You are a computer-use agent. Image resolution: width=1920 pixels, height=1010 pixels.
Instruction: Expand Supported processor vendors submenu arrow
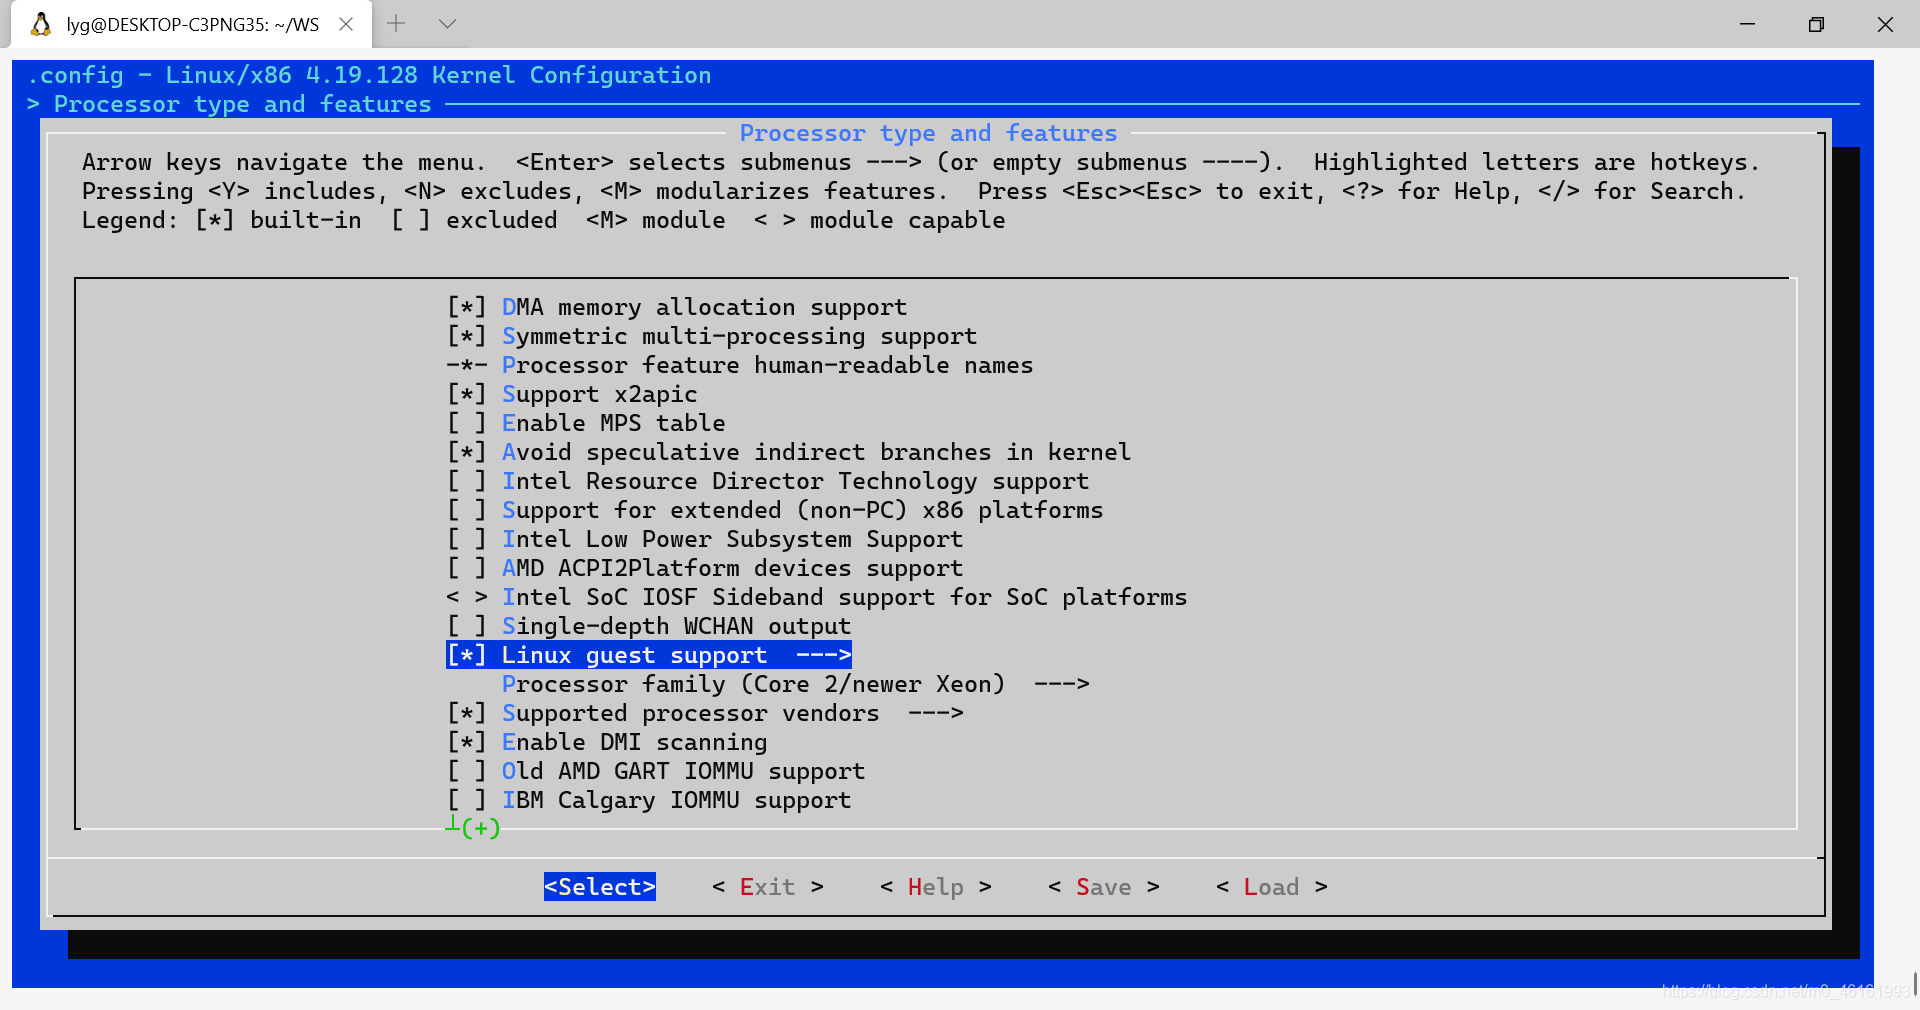(x=936, y=713)
